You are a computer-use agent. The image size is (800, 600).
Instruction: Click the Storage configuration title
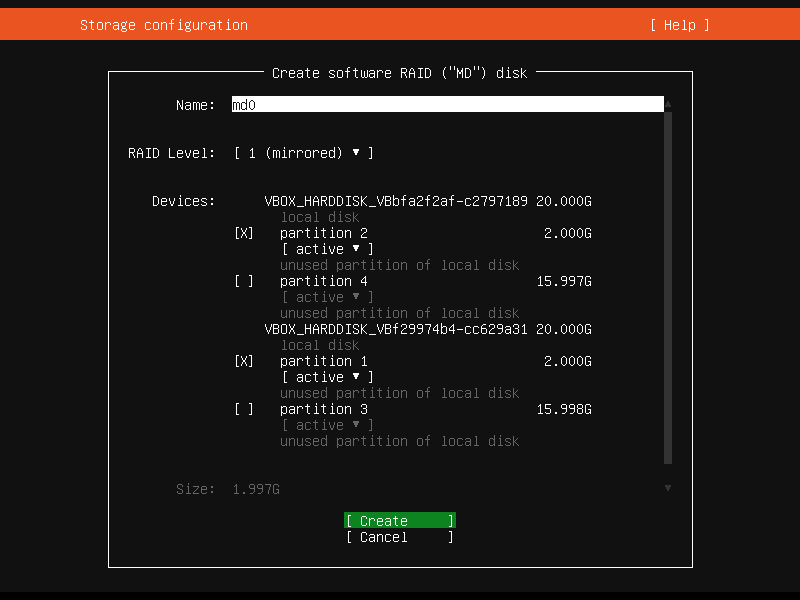(164, 25)
